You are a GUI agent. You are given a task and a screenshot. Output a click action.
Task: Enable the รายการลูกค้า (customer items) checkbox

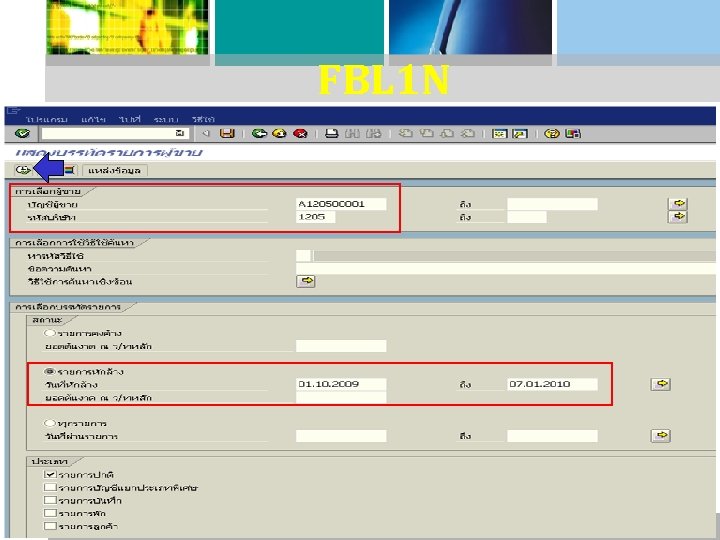coord(50,526)
